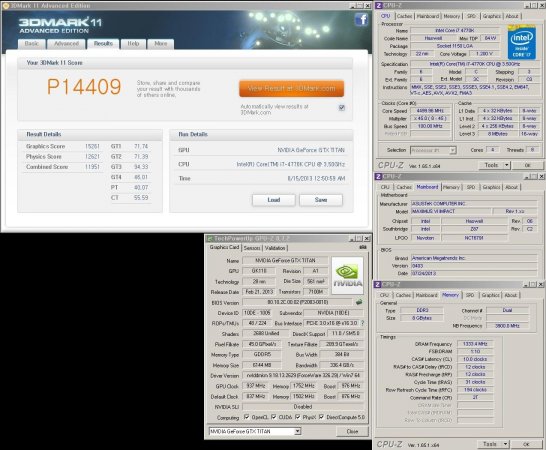The width and height of the screenshot is (546, 450).
Task: Toggle the OpenCL checkbox in GPU-Z
Action: 247,417
